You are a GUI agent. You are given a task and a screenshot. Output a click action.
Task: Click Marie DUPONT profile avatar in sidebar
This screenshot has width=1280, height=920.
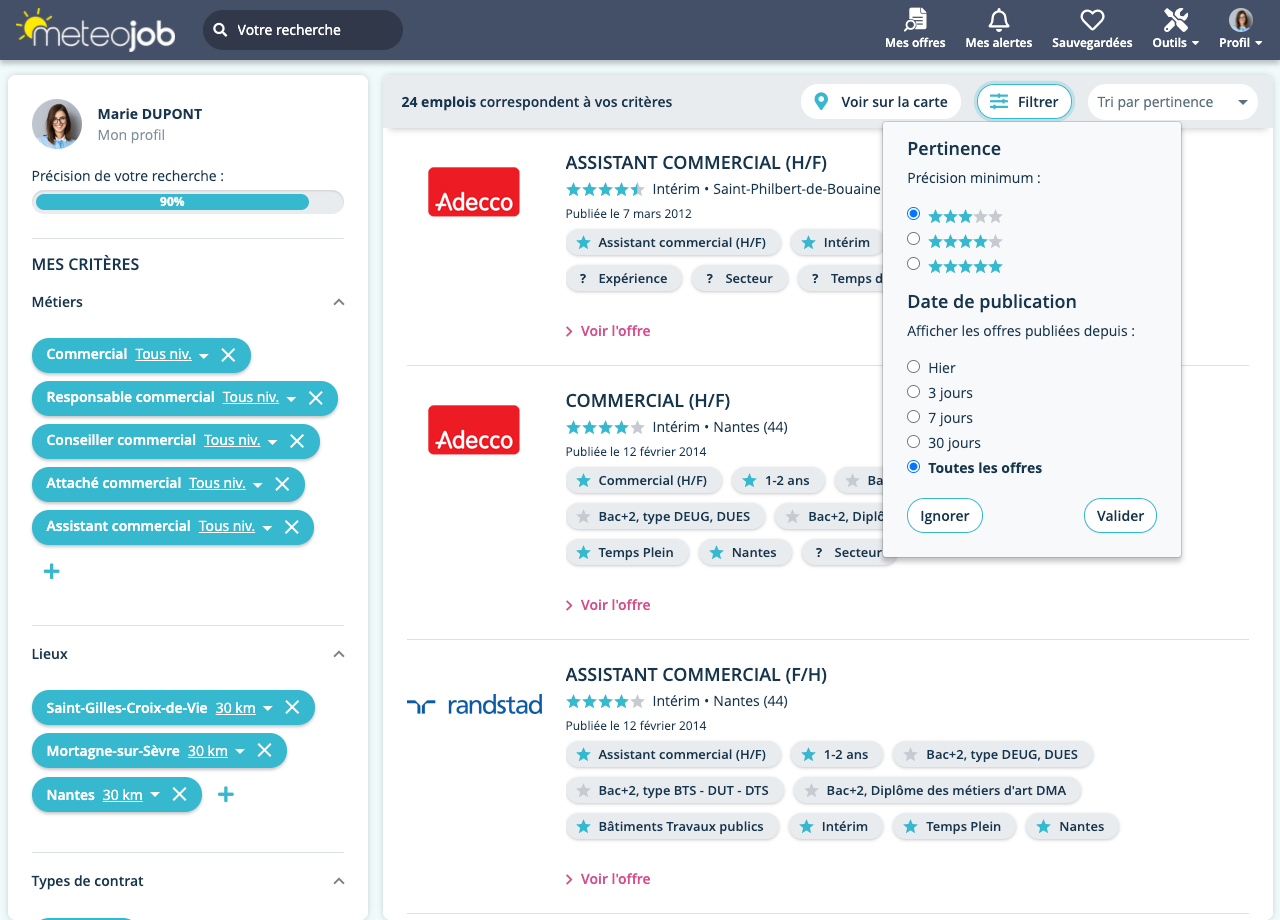57,124
